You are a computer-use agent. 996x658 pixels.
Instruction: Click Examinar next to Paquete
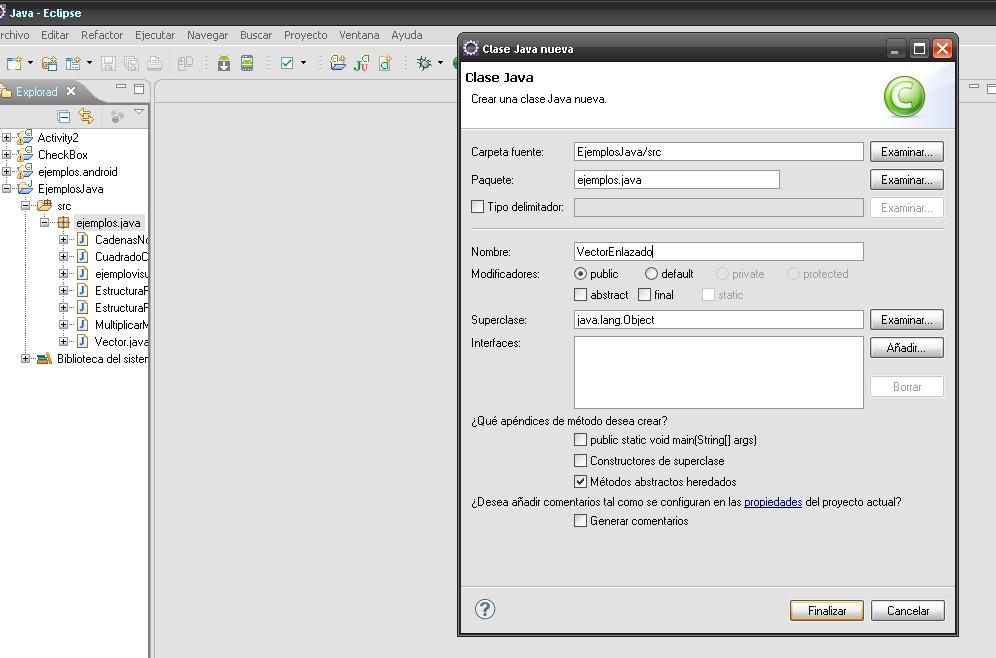click(906, 180)
